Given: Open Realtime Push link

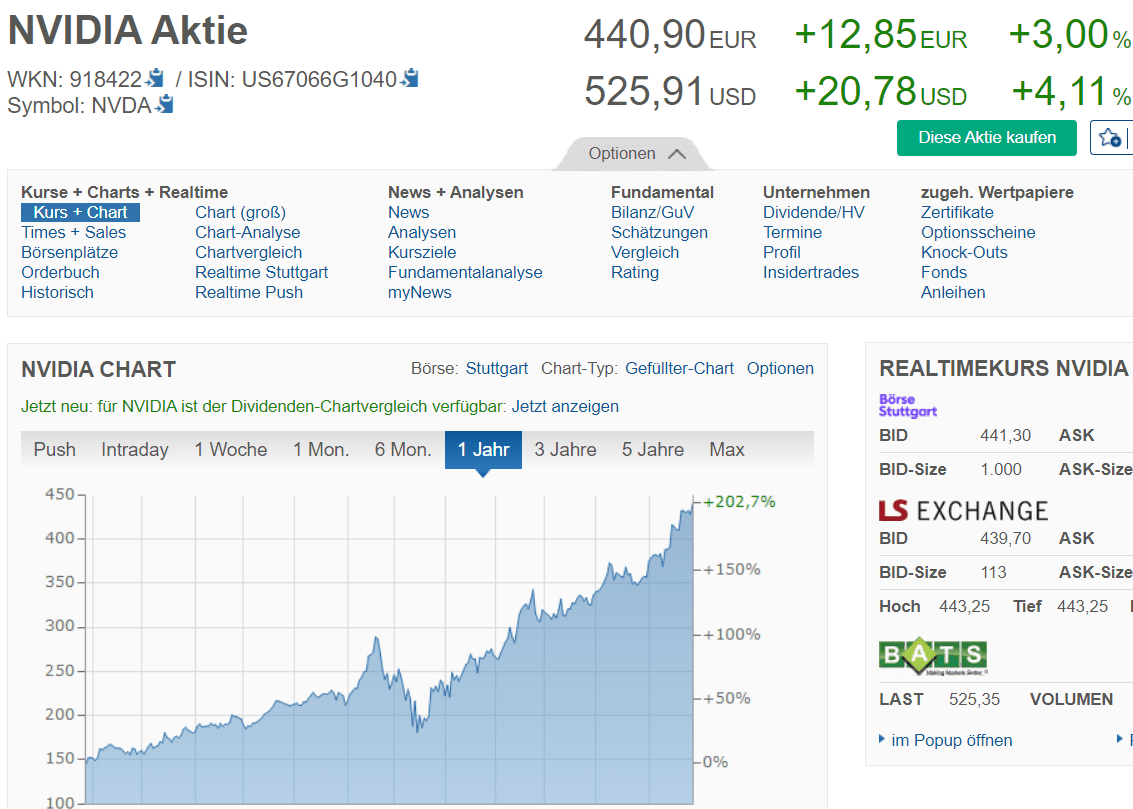Looking at the screenshot, I should (249, 293).
